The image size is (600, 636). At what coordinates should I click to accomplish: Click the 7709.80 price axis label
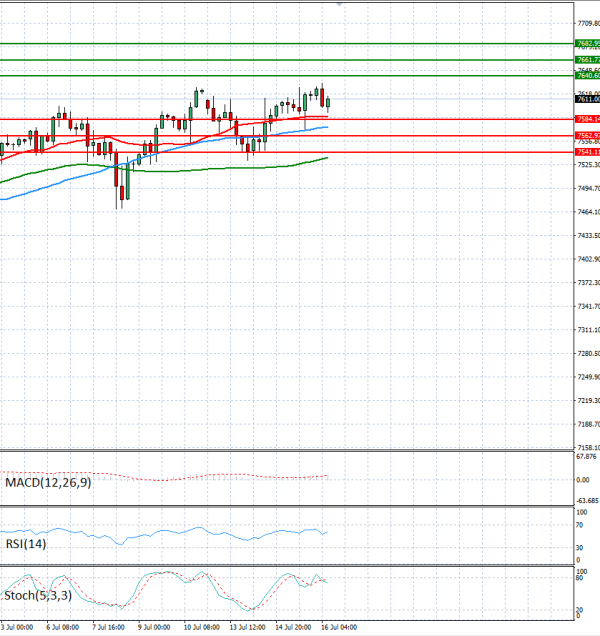tap(588, 24)
